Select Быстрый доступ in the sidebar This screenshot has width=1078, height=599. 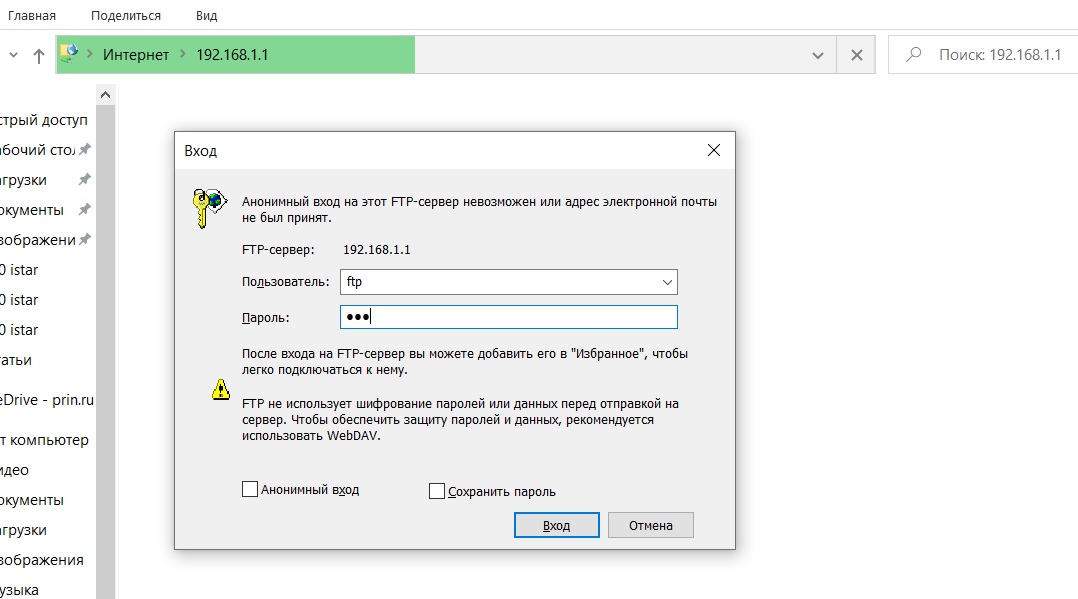[44, 120]
